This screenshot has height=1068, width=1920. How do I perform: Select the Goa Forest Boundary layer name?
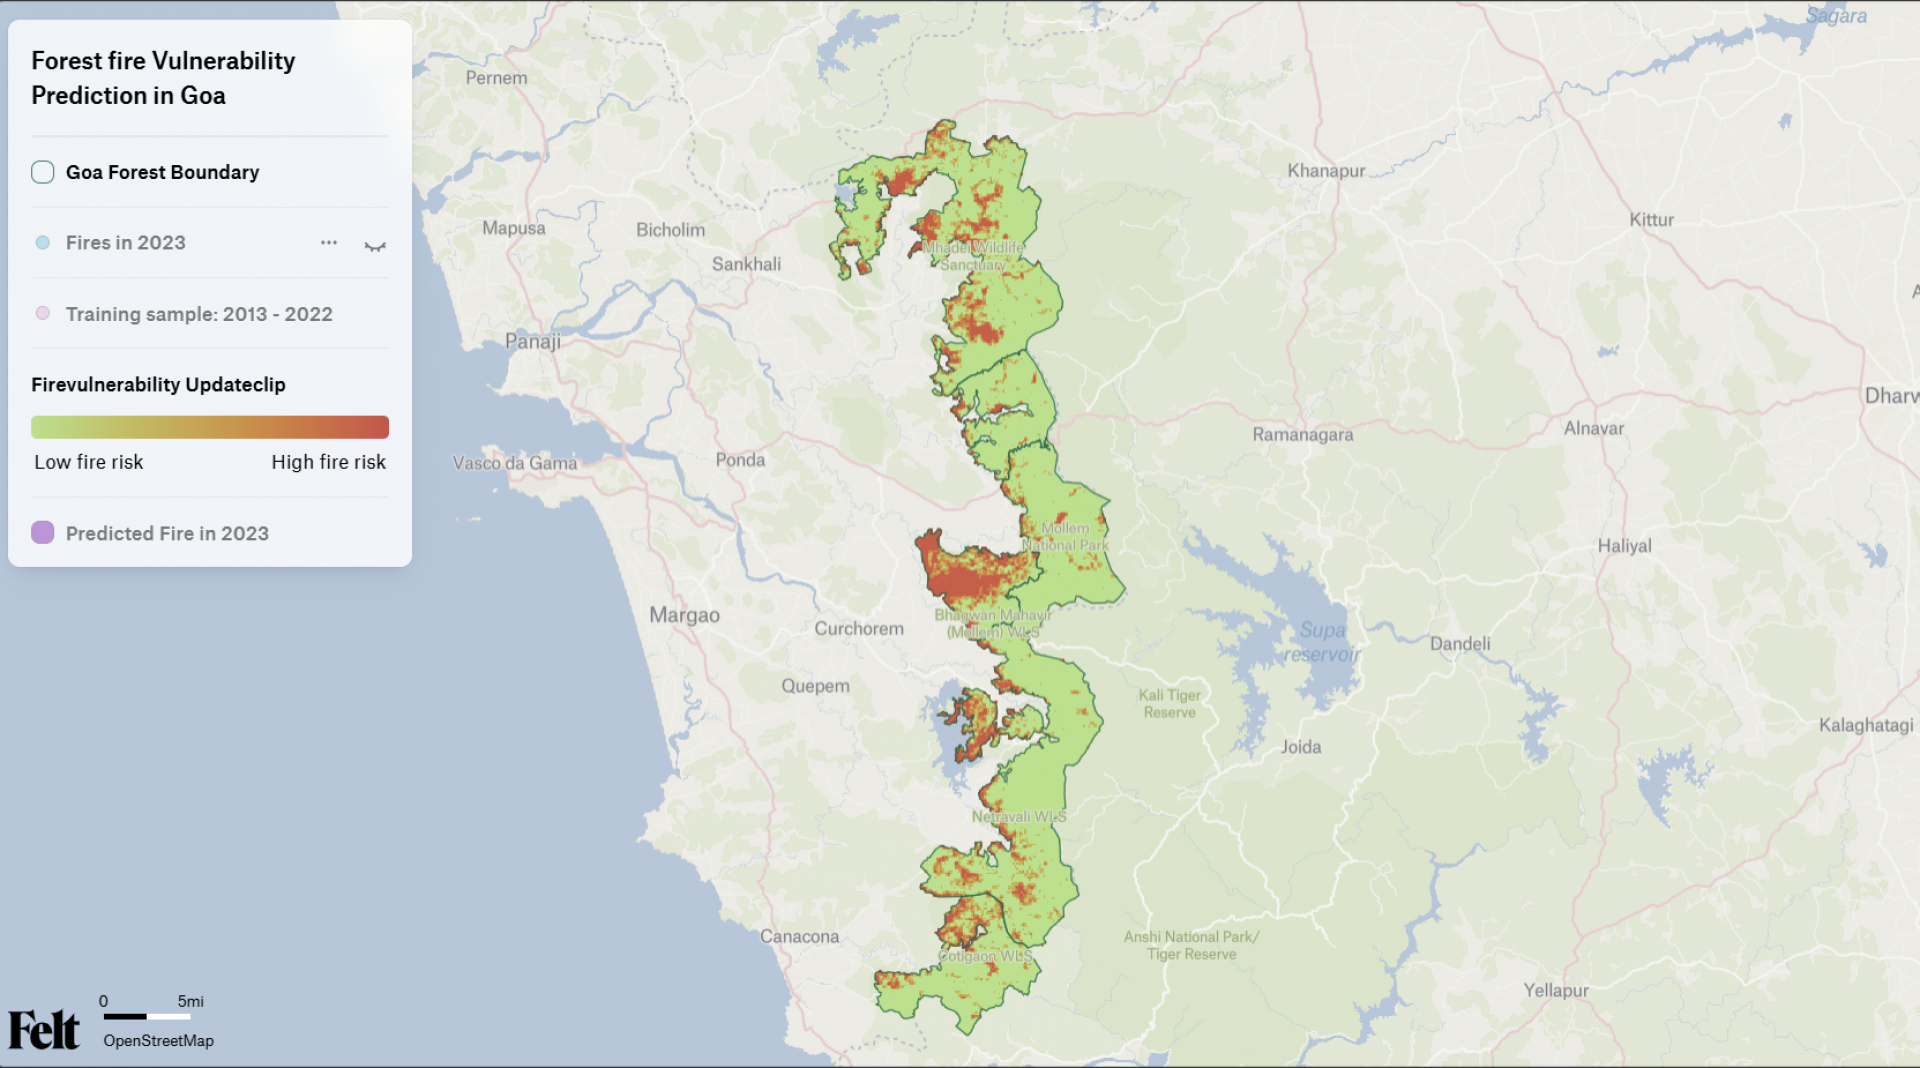162,172
